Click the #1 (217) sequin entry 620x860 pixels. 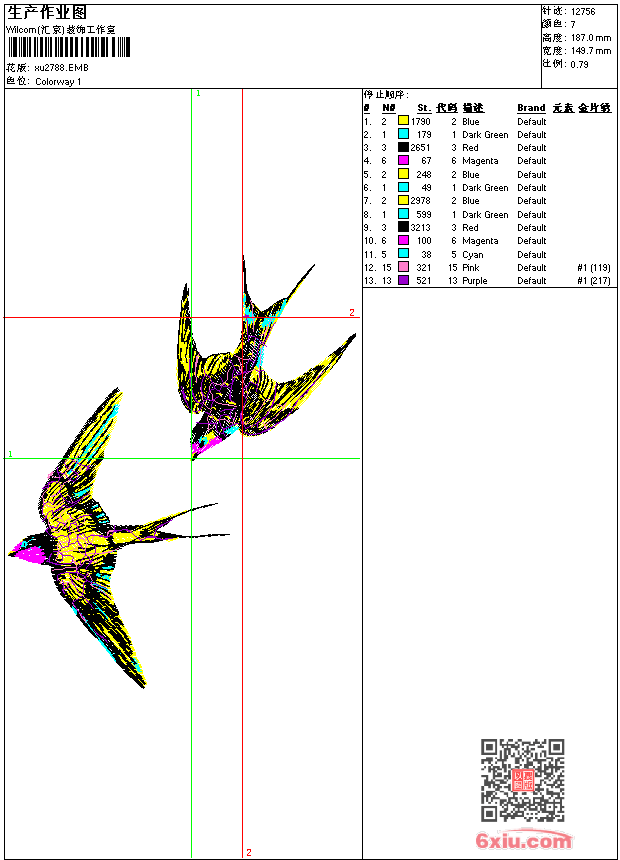tap(593, 281)
